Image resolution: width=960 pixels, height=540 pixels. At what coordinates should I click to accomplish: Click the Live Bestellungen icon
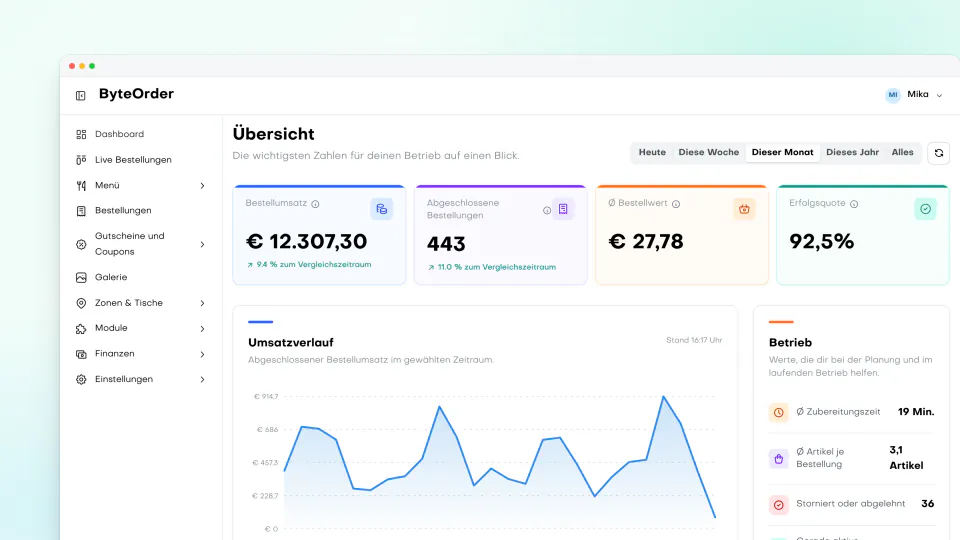[81, 160]
